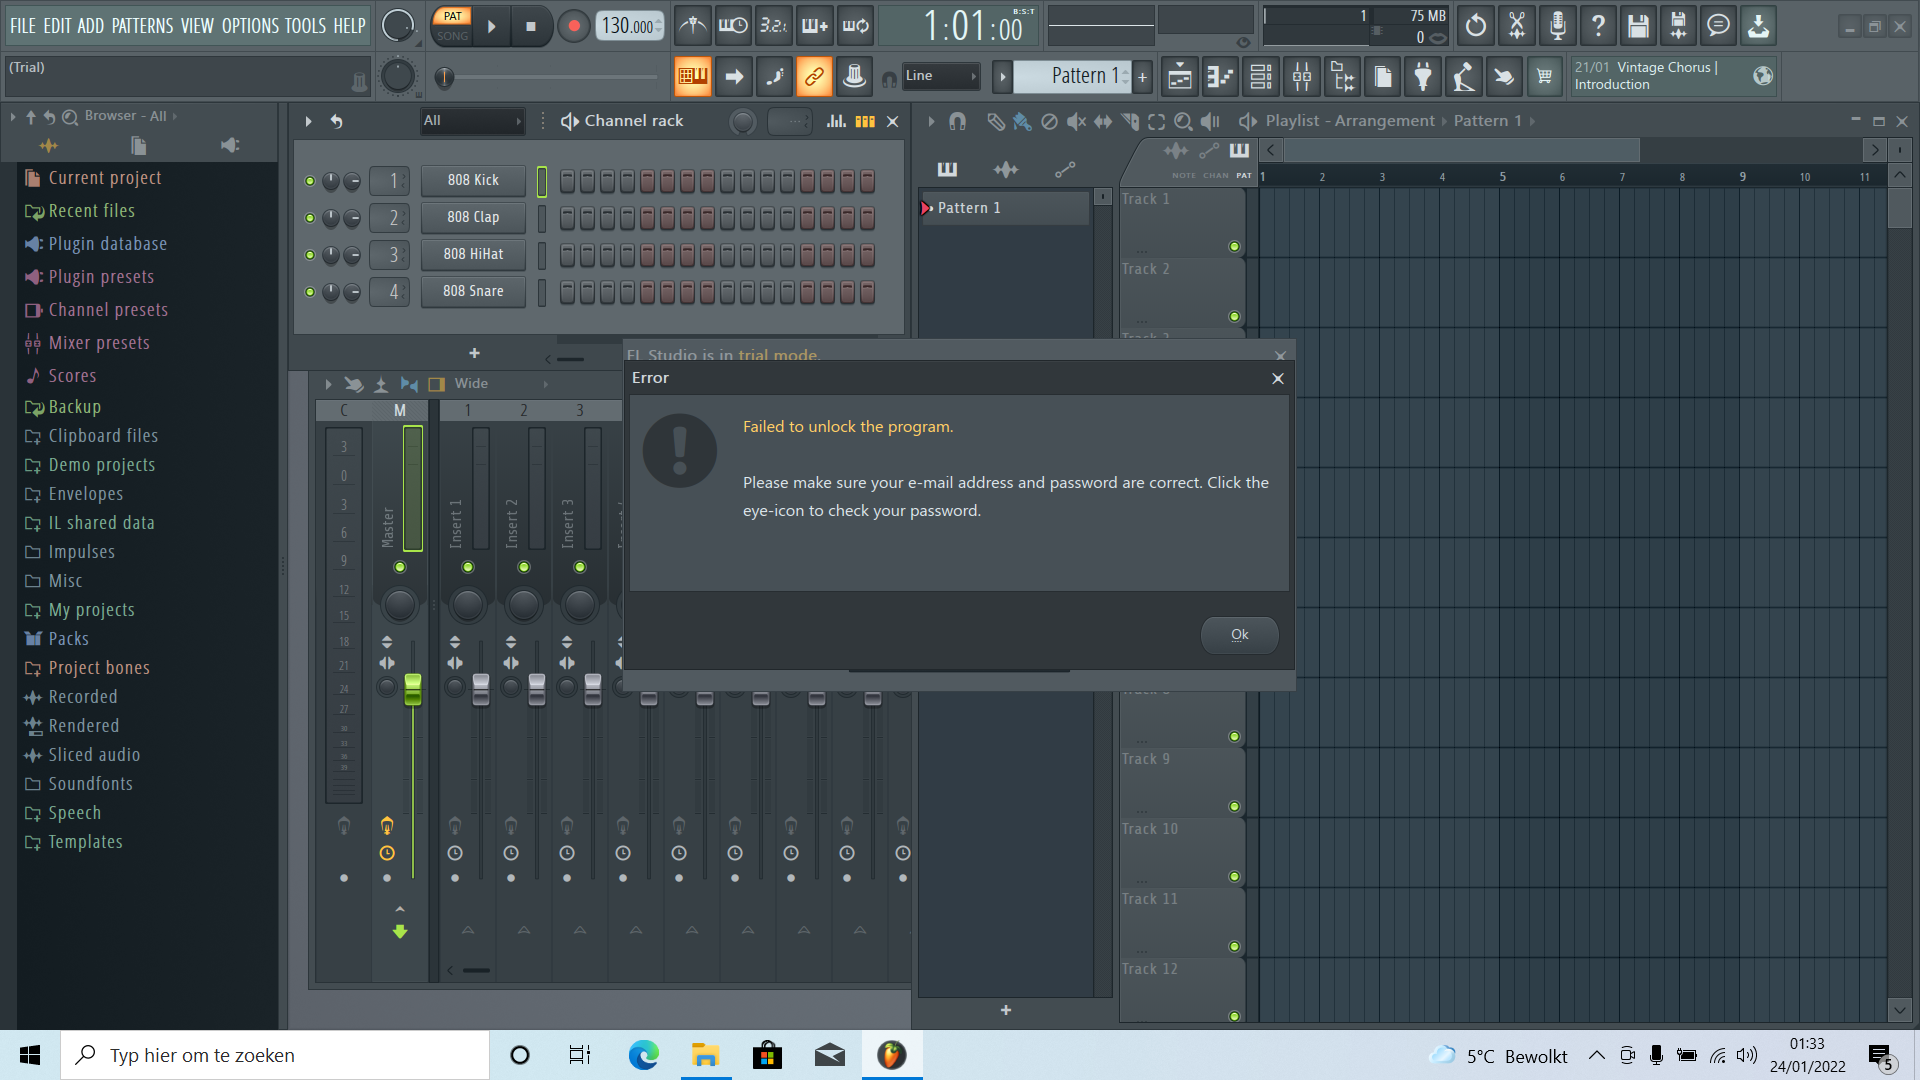Mute the 808 Clap channel LED
Viewport: 1920px width, 1080px height.
click(310, 218)
